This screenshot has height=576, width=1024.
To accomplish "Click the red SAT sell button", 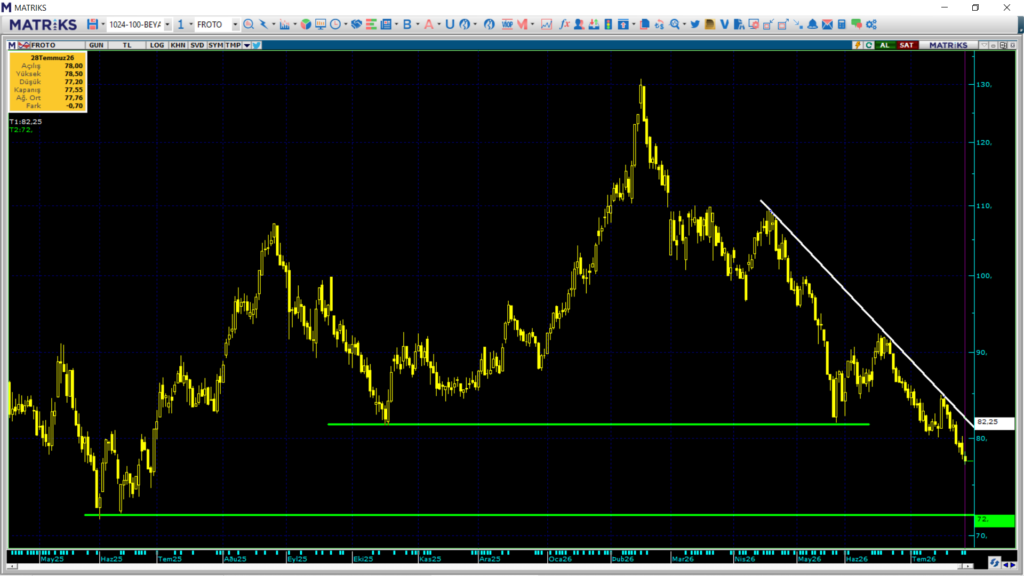I will [906, 45].
